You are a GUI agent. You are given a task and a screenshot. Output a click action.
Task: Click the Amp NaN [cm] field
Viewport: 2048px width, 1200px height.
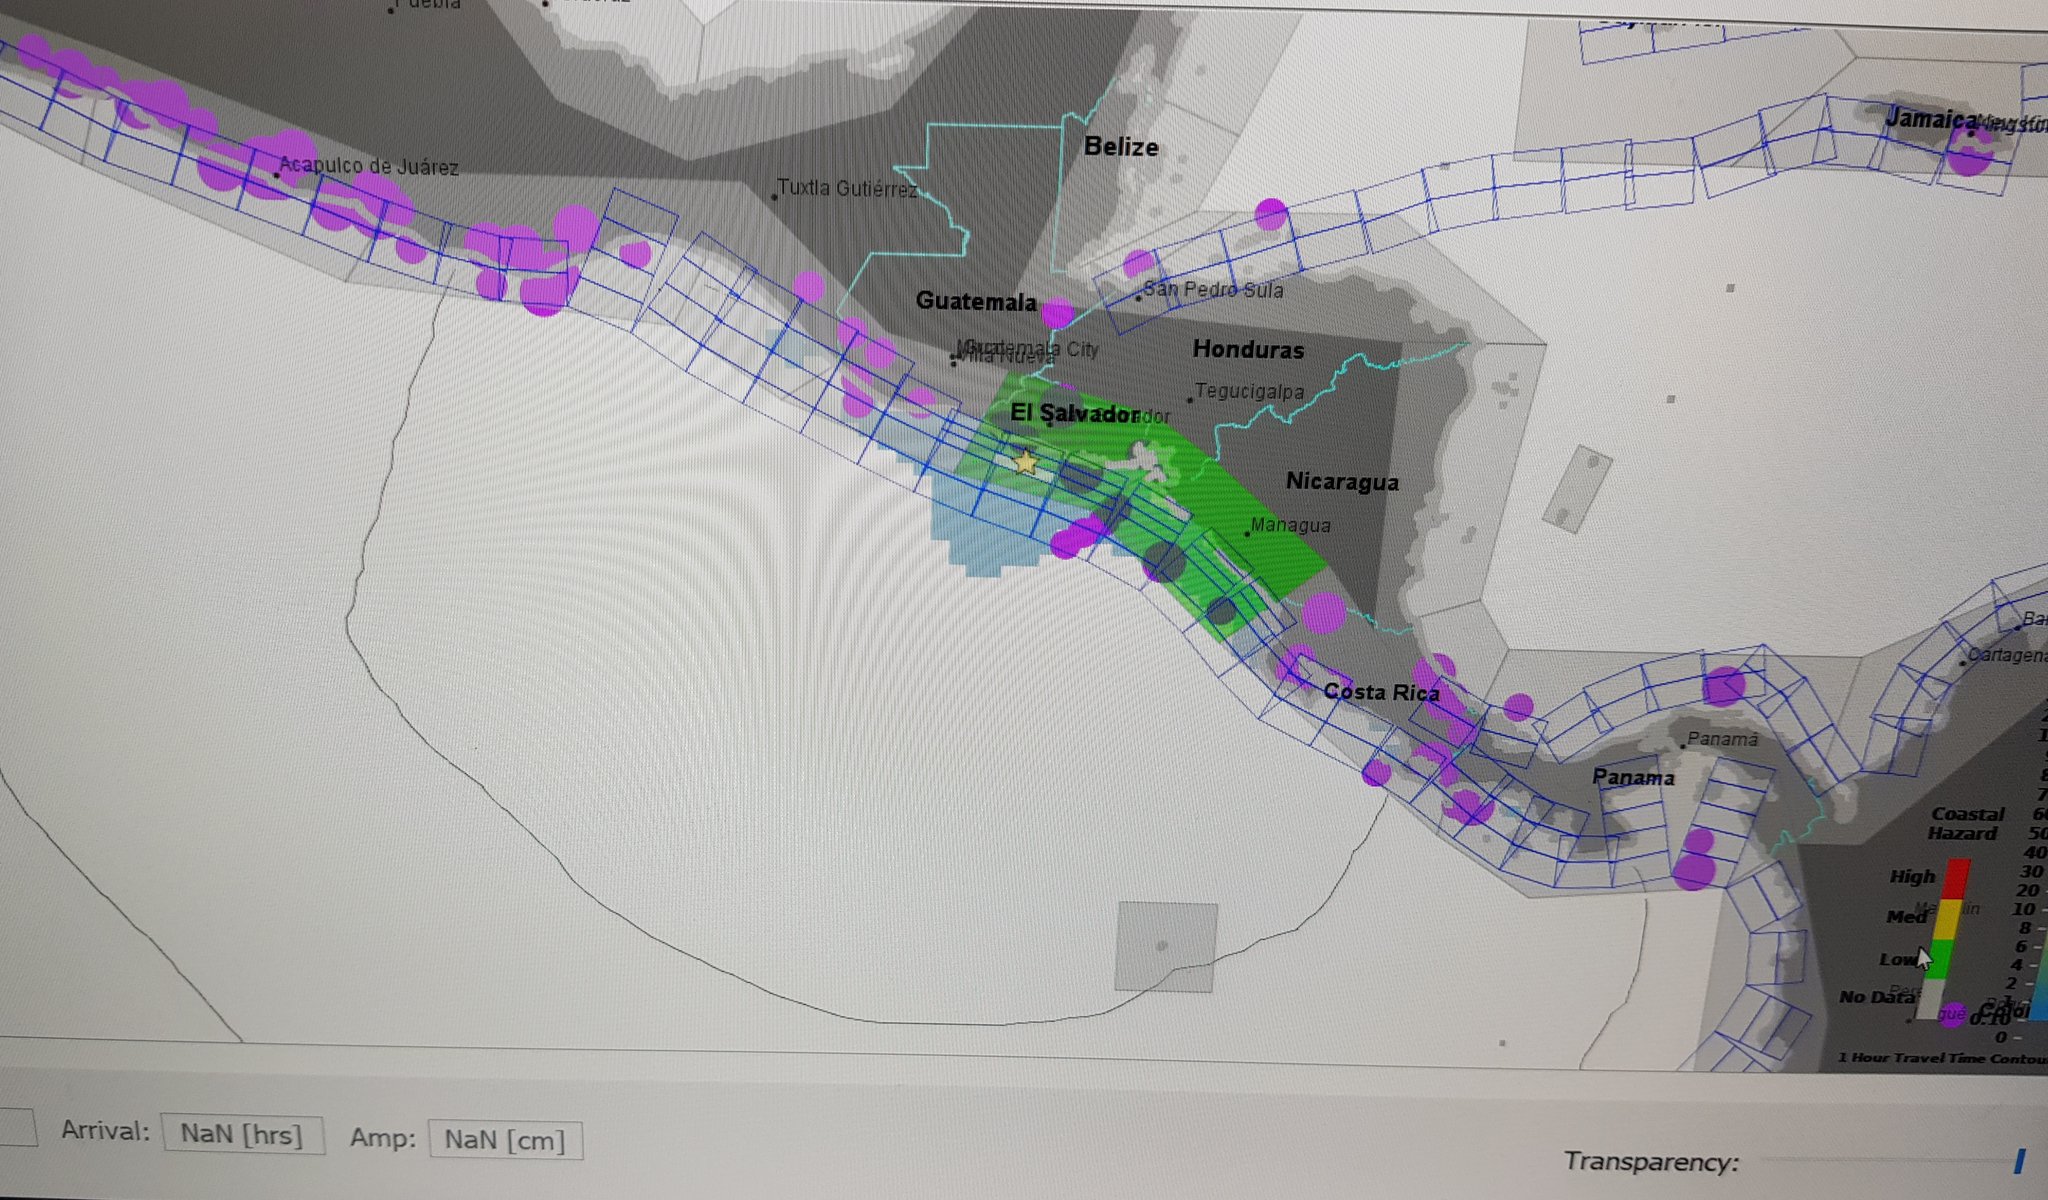(x=505, y=1140)
